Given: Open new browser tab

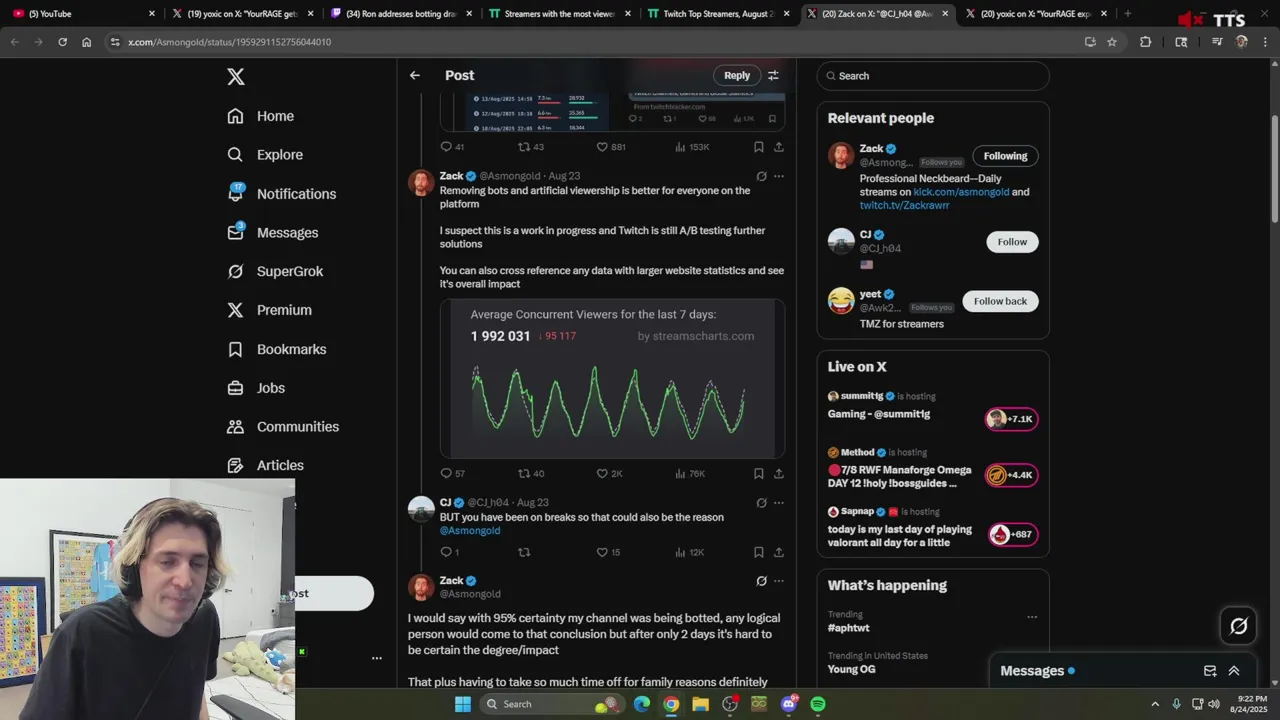Looking at the screenshot, I should [1127, 14].
